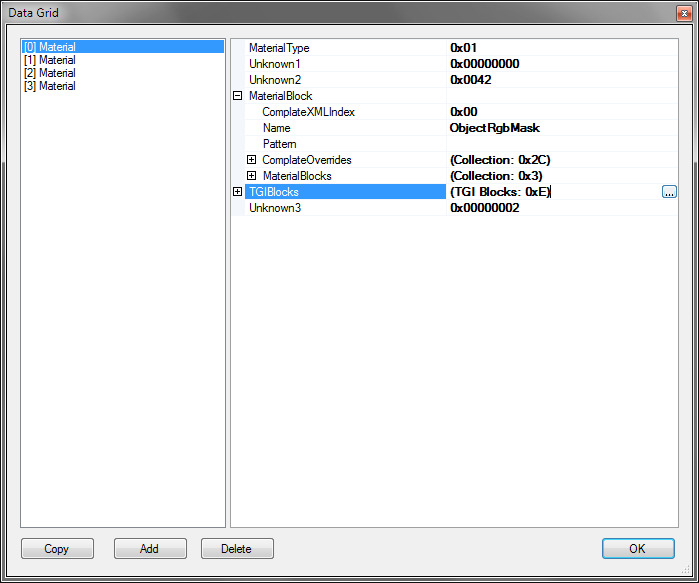The width and height of the screenshot is (699, 583).
Task: Expand the TGIBlocks node
Action: (238, 192)
